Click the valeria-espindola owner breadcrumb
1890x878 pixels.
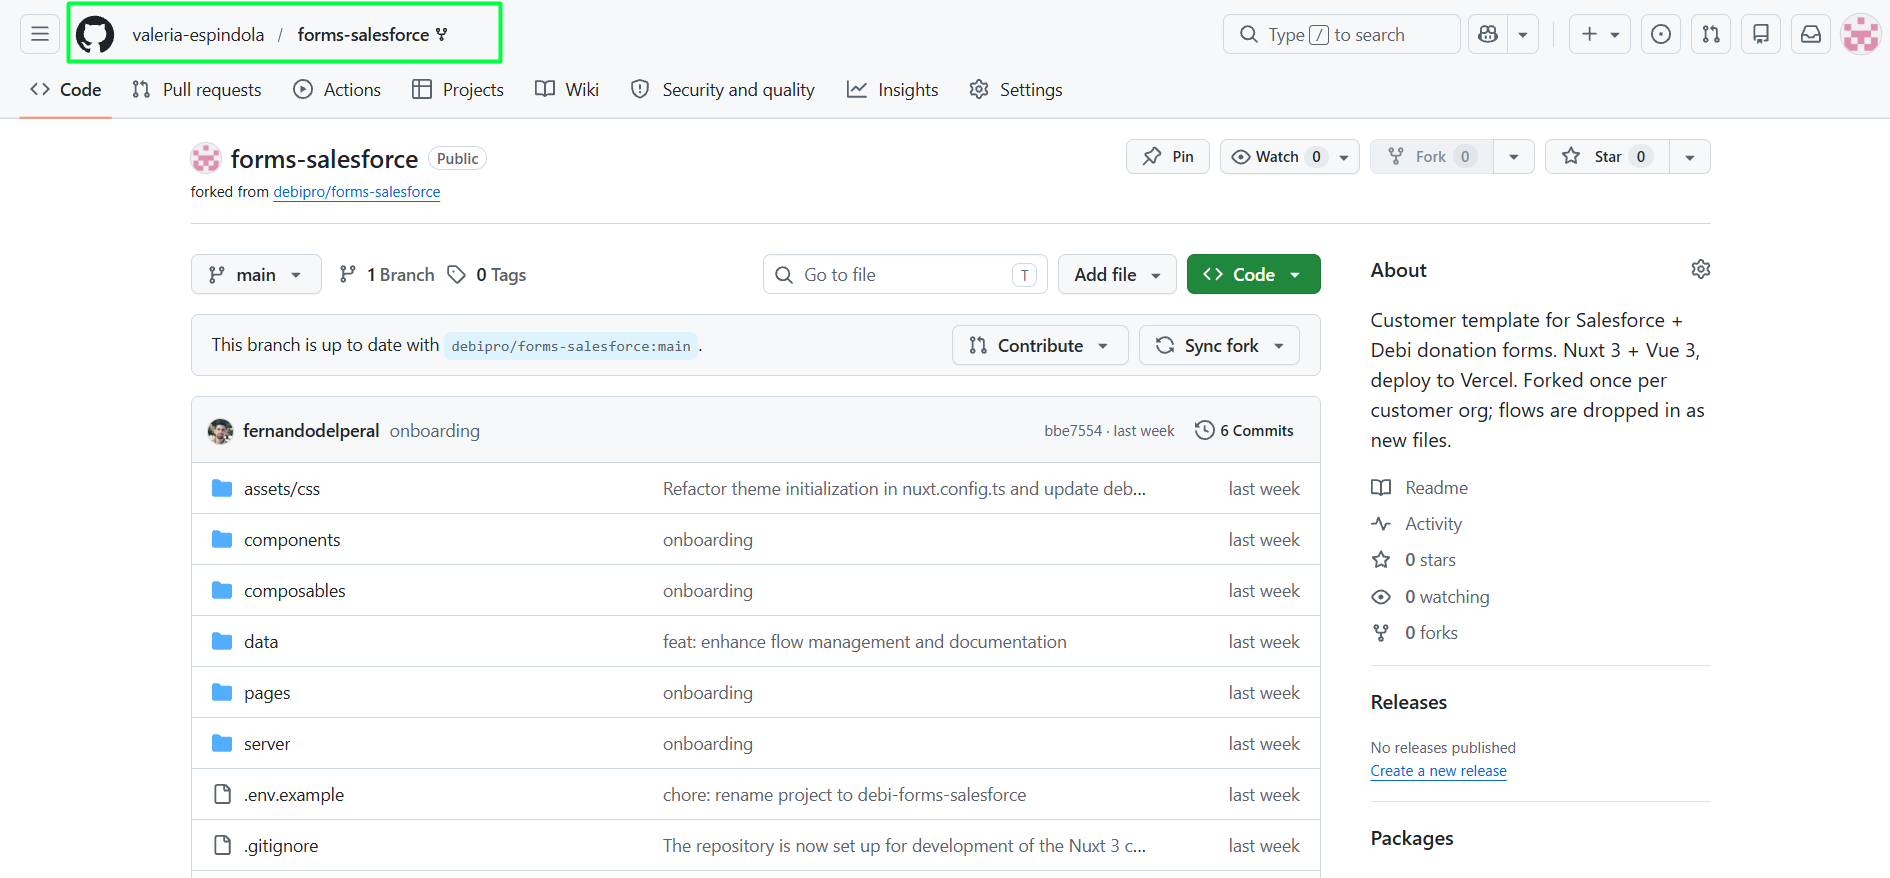(198, 35)
